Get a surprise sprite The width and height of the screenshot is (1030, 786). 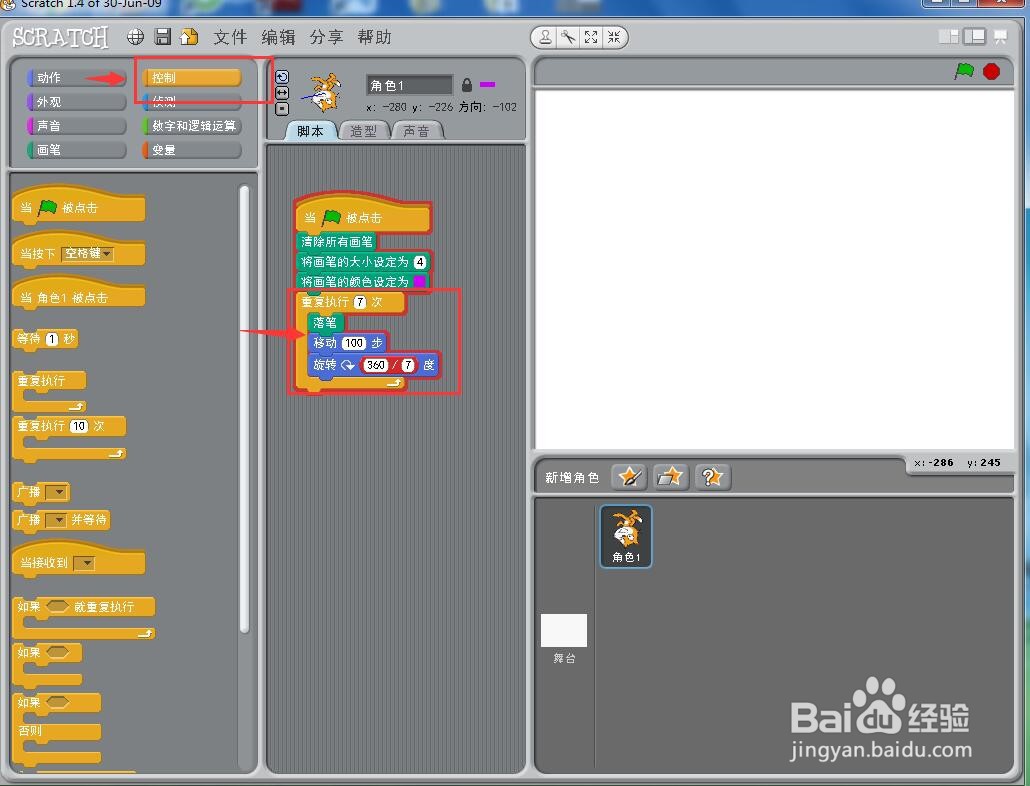coord(712,477)
